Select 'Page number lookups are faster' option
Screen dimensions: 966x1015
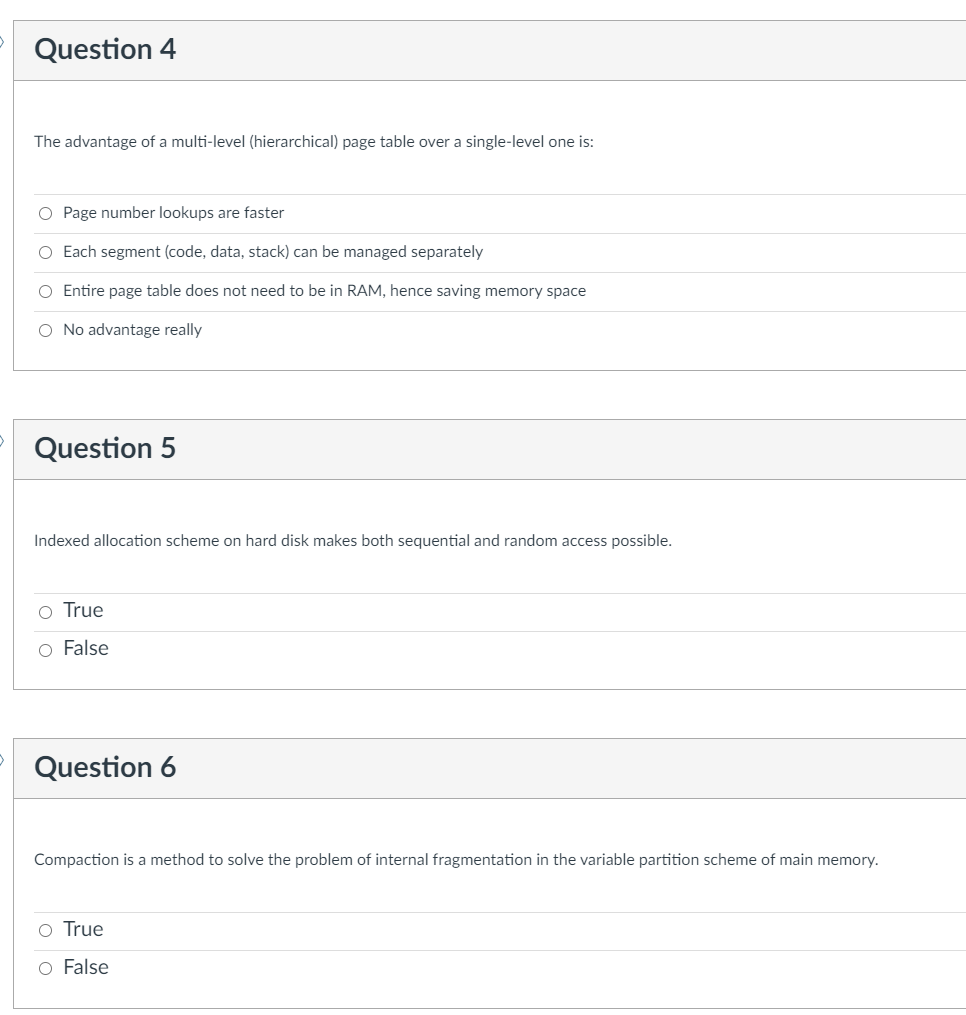45,214
